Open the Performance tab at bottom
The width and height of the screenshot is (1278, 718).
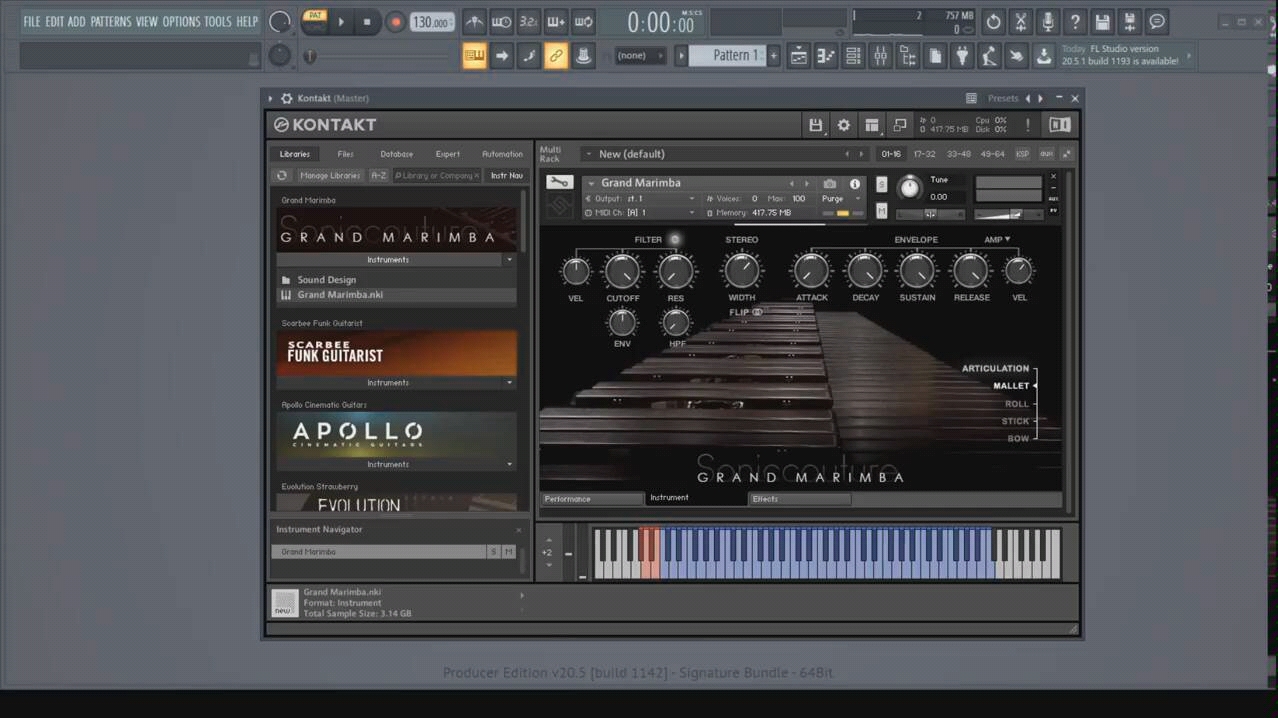coord(592,499)
